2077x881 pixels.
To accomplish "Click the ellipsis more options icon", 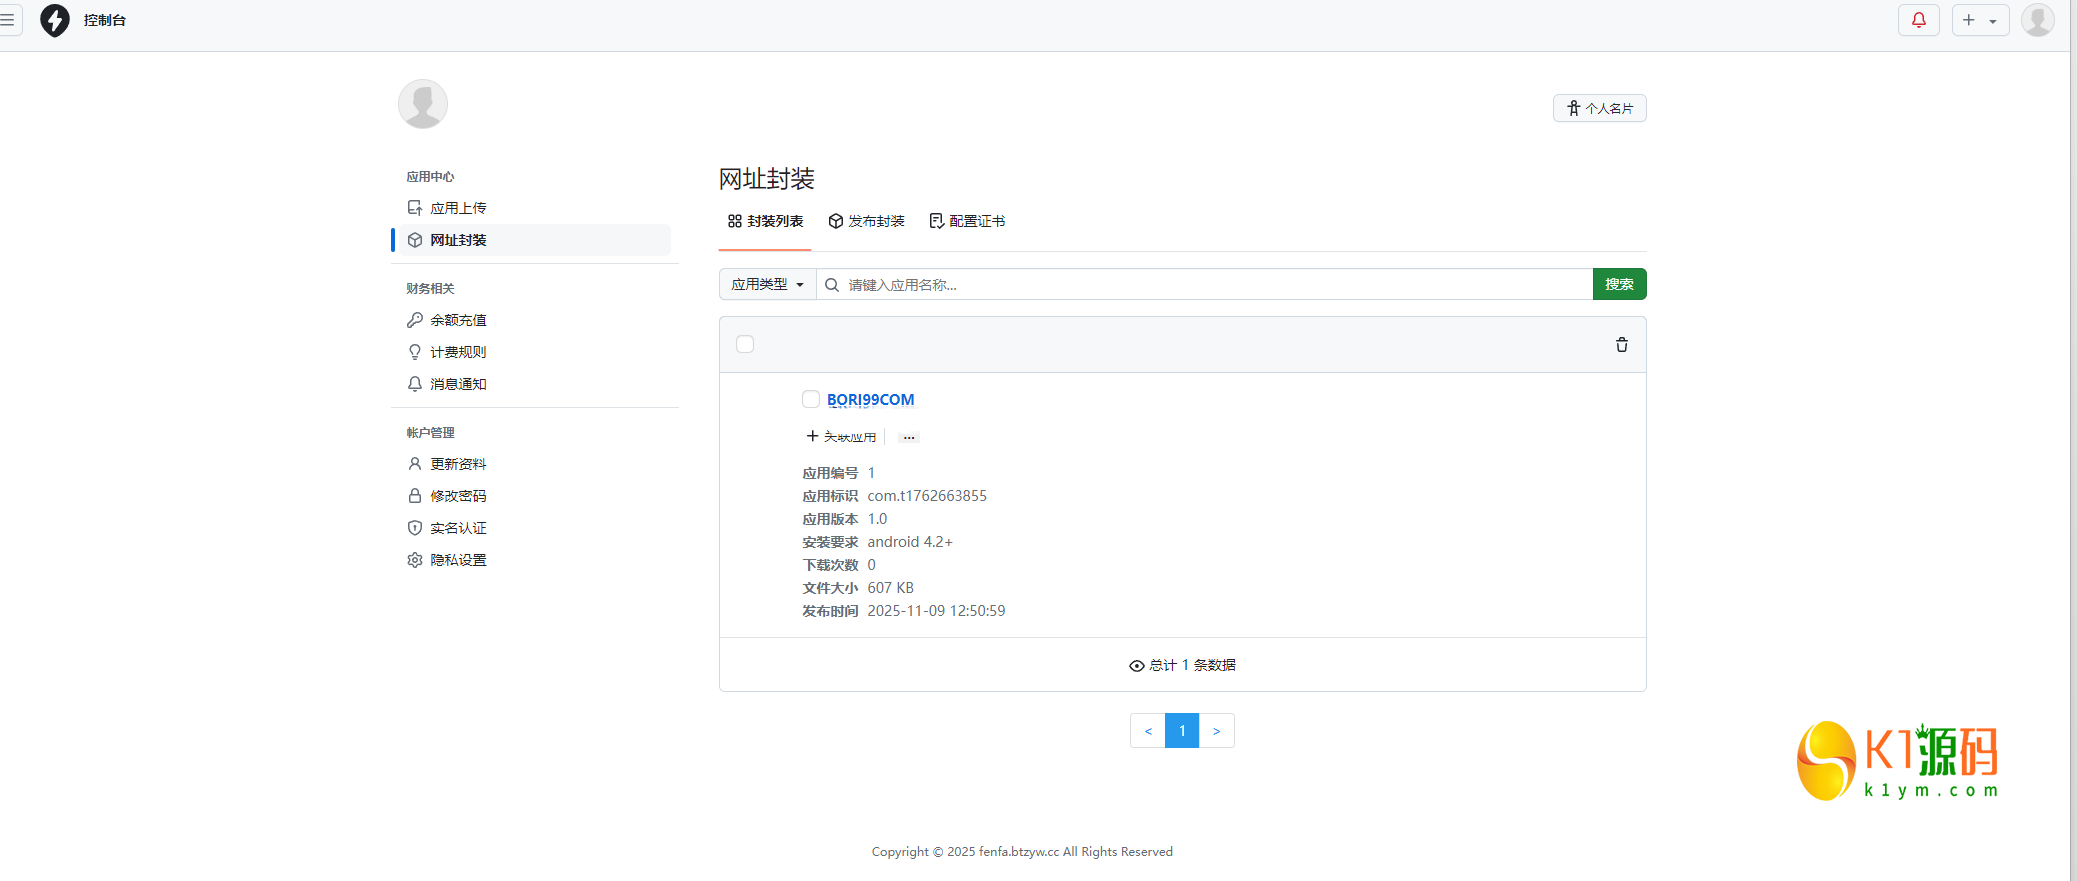I will [x=908, y=437].
